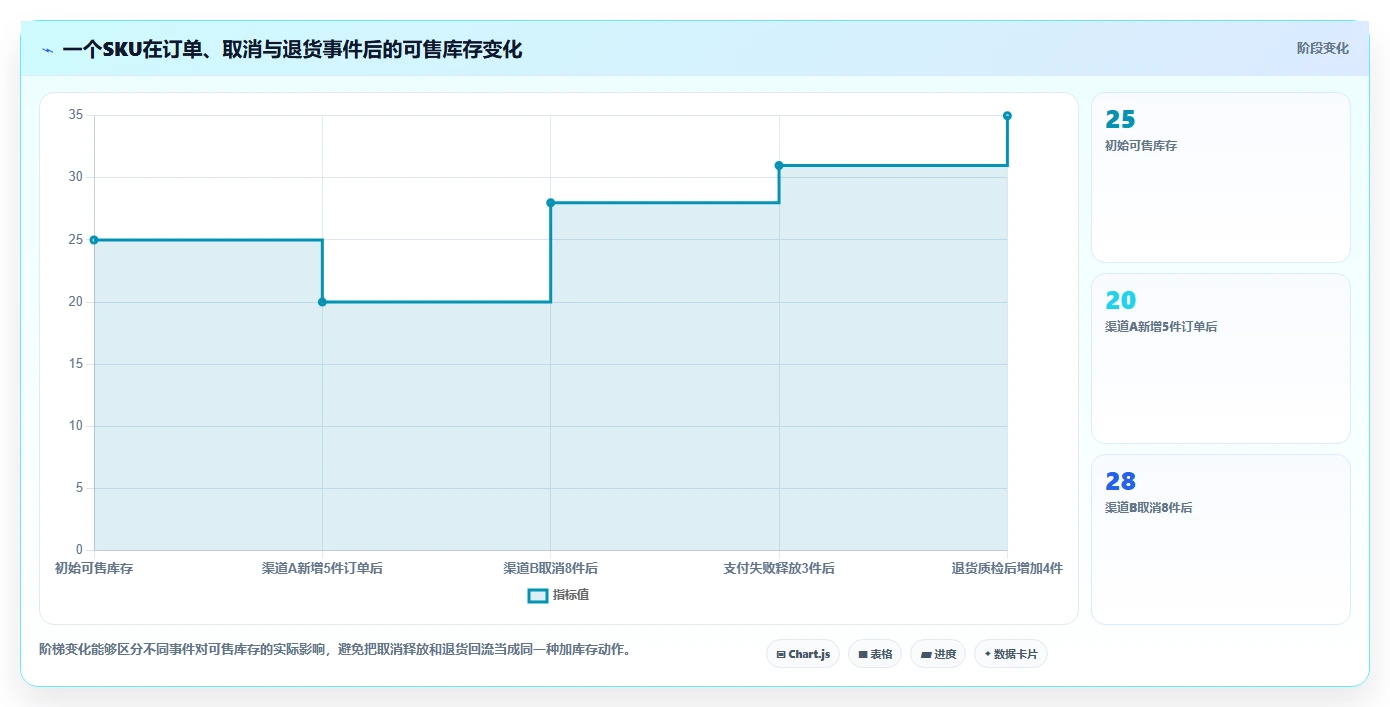This screenshot has width=1390, height=707.
Task: Click the chart title 一个SKU在订单、取消与退货事件后的可售库存变化
Action: point(292,49)
